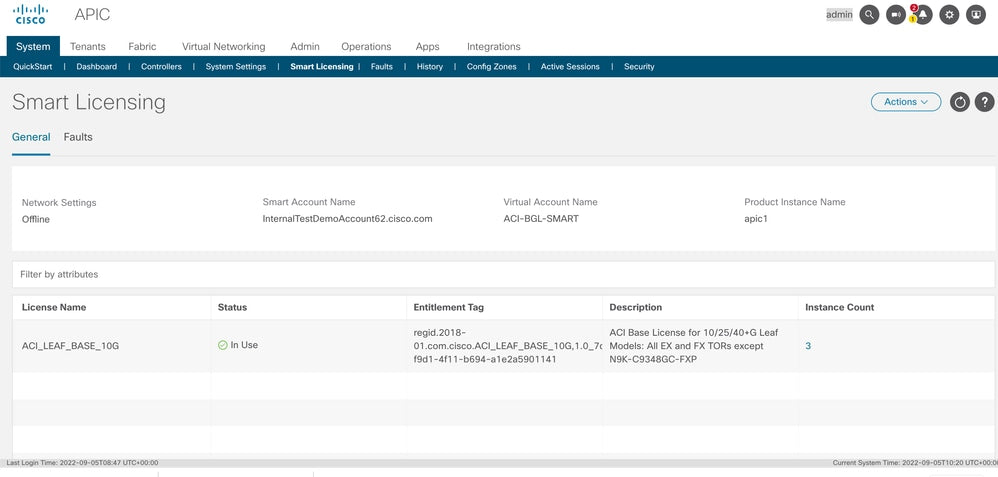Open System Settings submenu
This screenshot has height=477, width=998.
[x=236, y=67]
